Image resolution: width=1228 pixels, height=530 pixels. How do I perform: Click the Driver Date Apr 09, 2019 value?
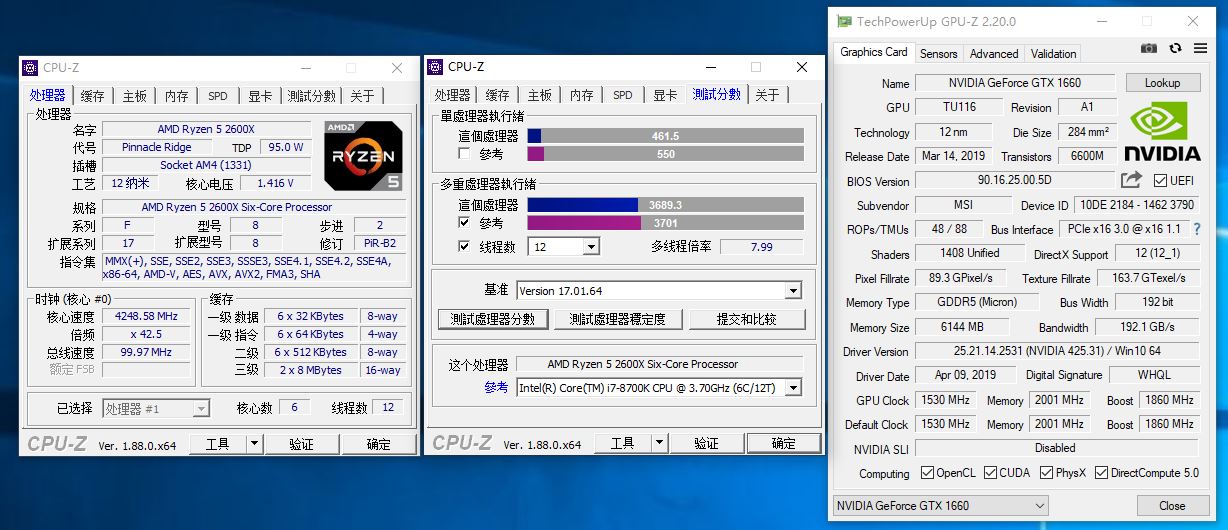tap(965, 376)
